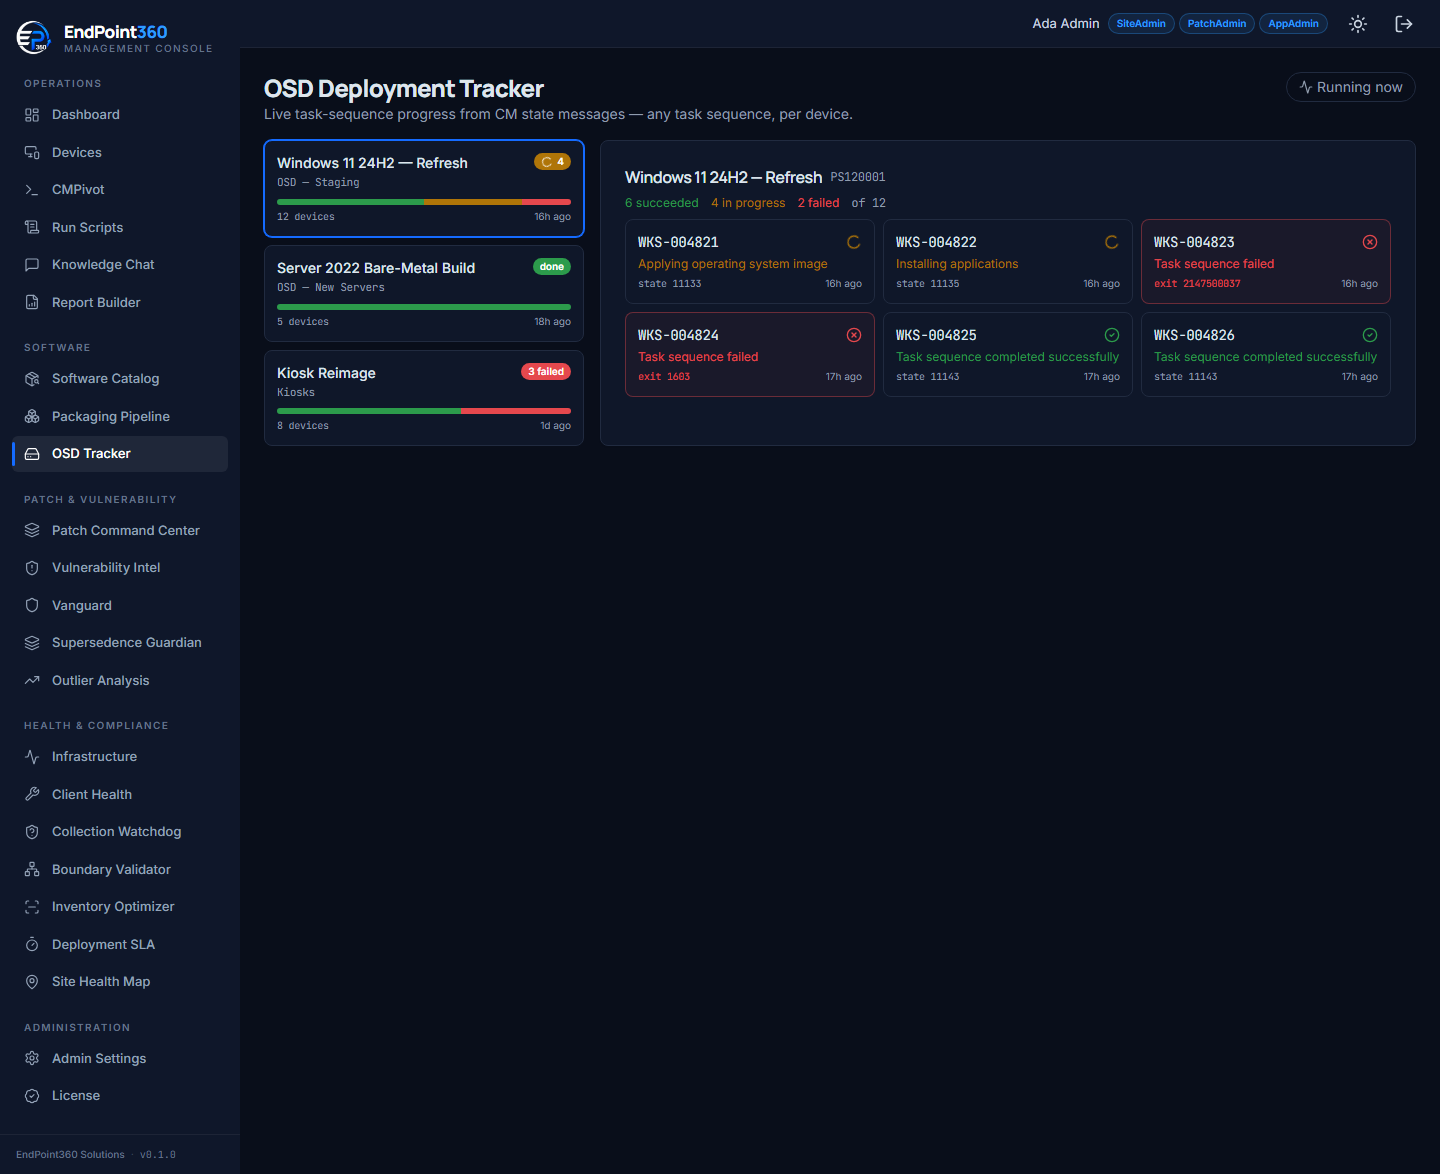Image resolution: width=1440 pixels, height=1174 pixels.
Task: Click the Admin Settings gear icon
Action: pos(32,1058)
